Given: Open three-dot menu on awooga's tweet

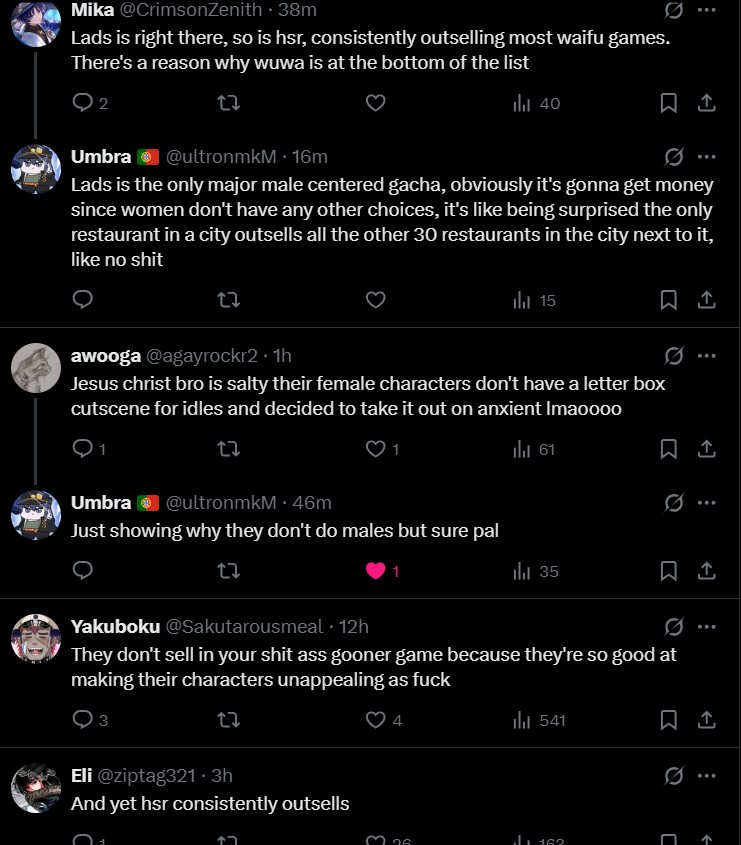Looking at the screenshot, I should [x=706, y=355].
